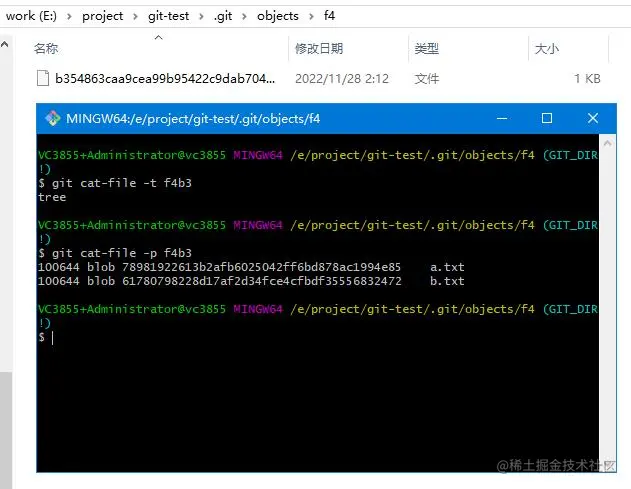Maximize the MINGW64 terminal window
This screenshot has height=489, width=631.
[547, 118]
